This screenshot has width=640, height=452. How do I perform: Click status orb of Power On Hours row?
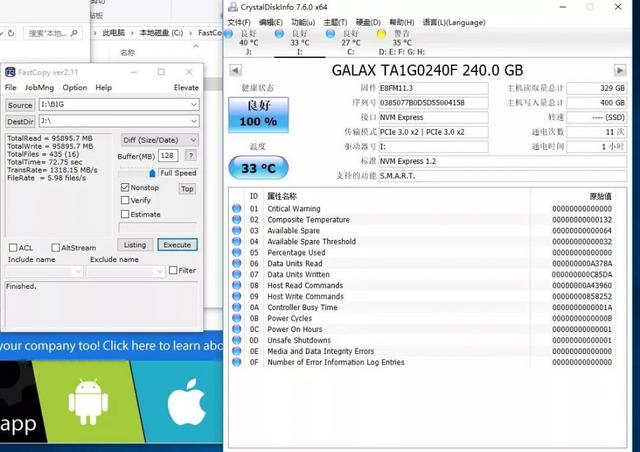click(x=237, y=329)
